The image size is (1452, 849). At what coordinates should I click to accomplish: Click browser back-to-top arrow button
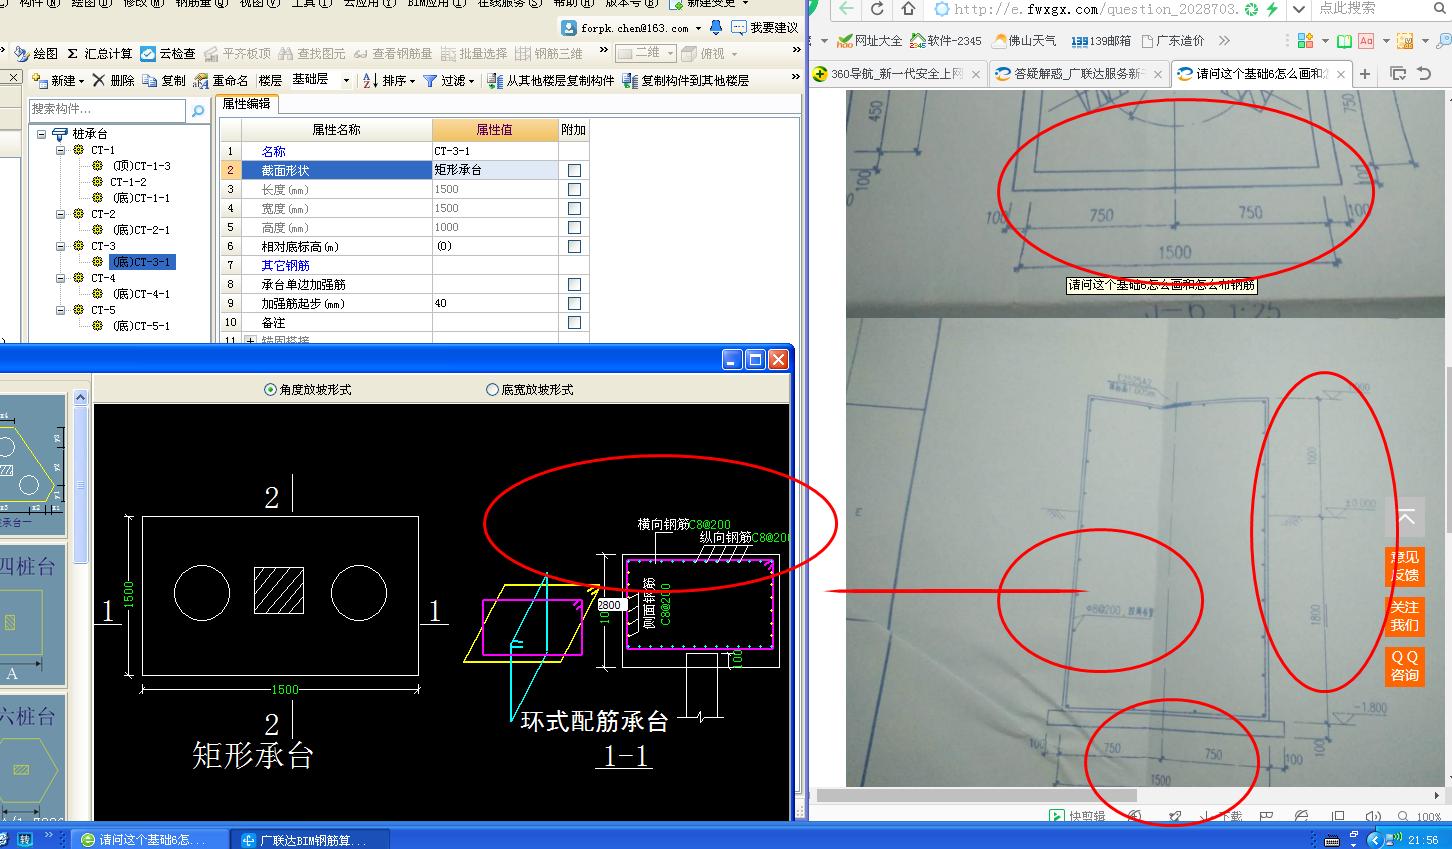1404,518
